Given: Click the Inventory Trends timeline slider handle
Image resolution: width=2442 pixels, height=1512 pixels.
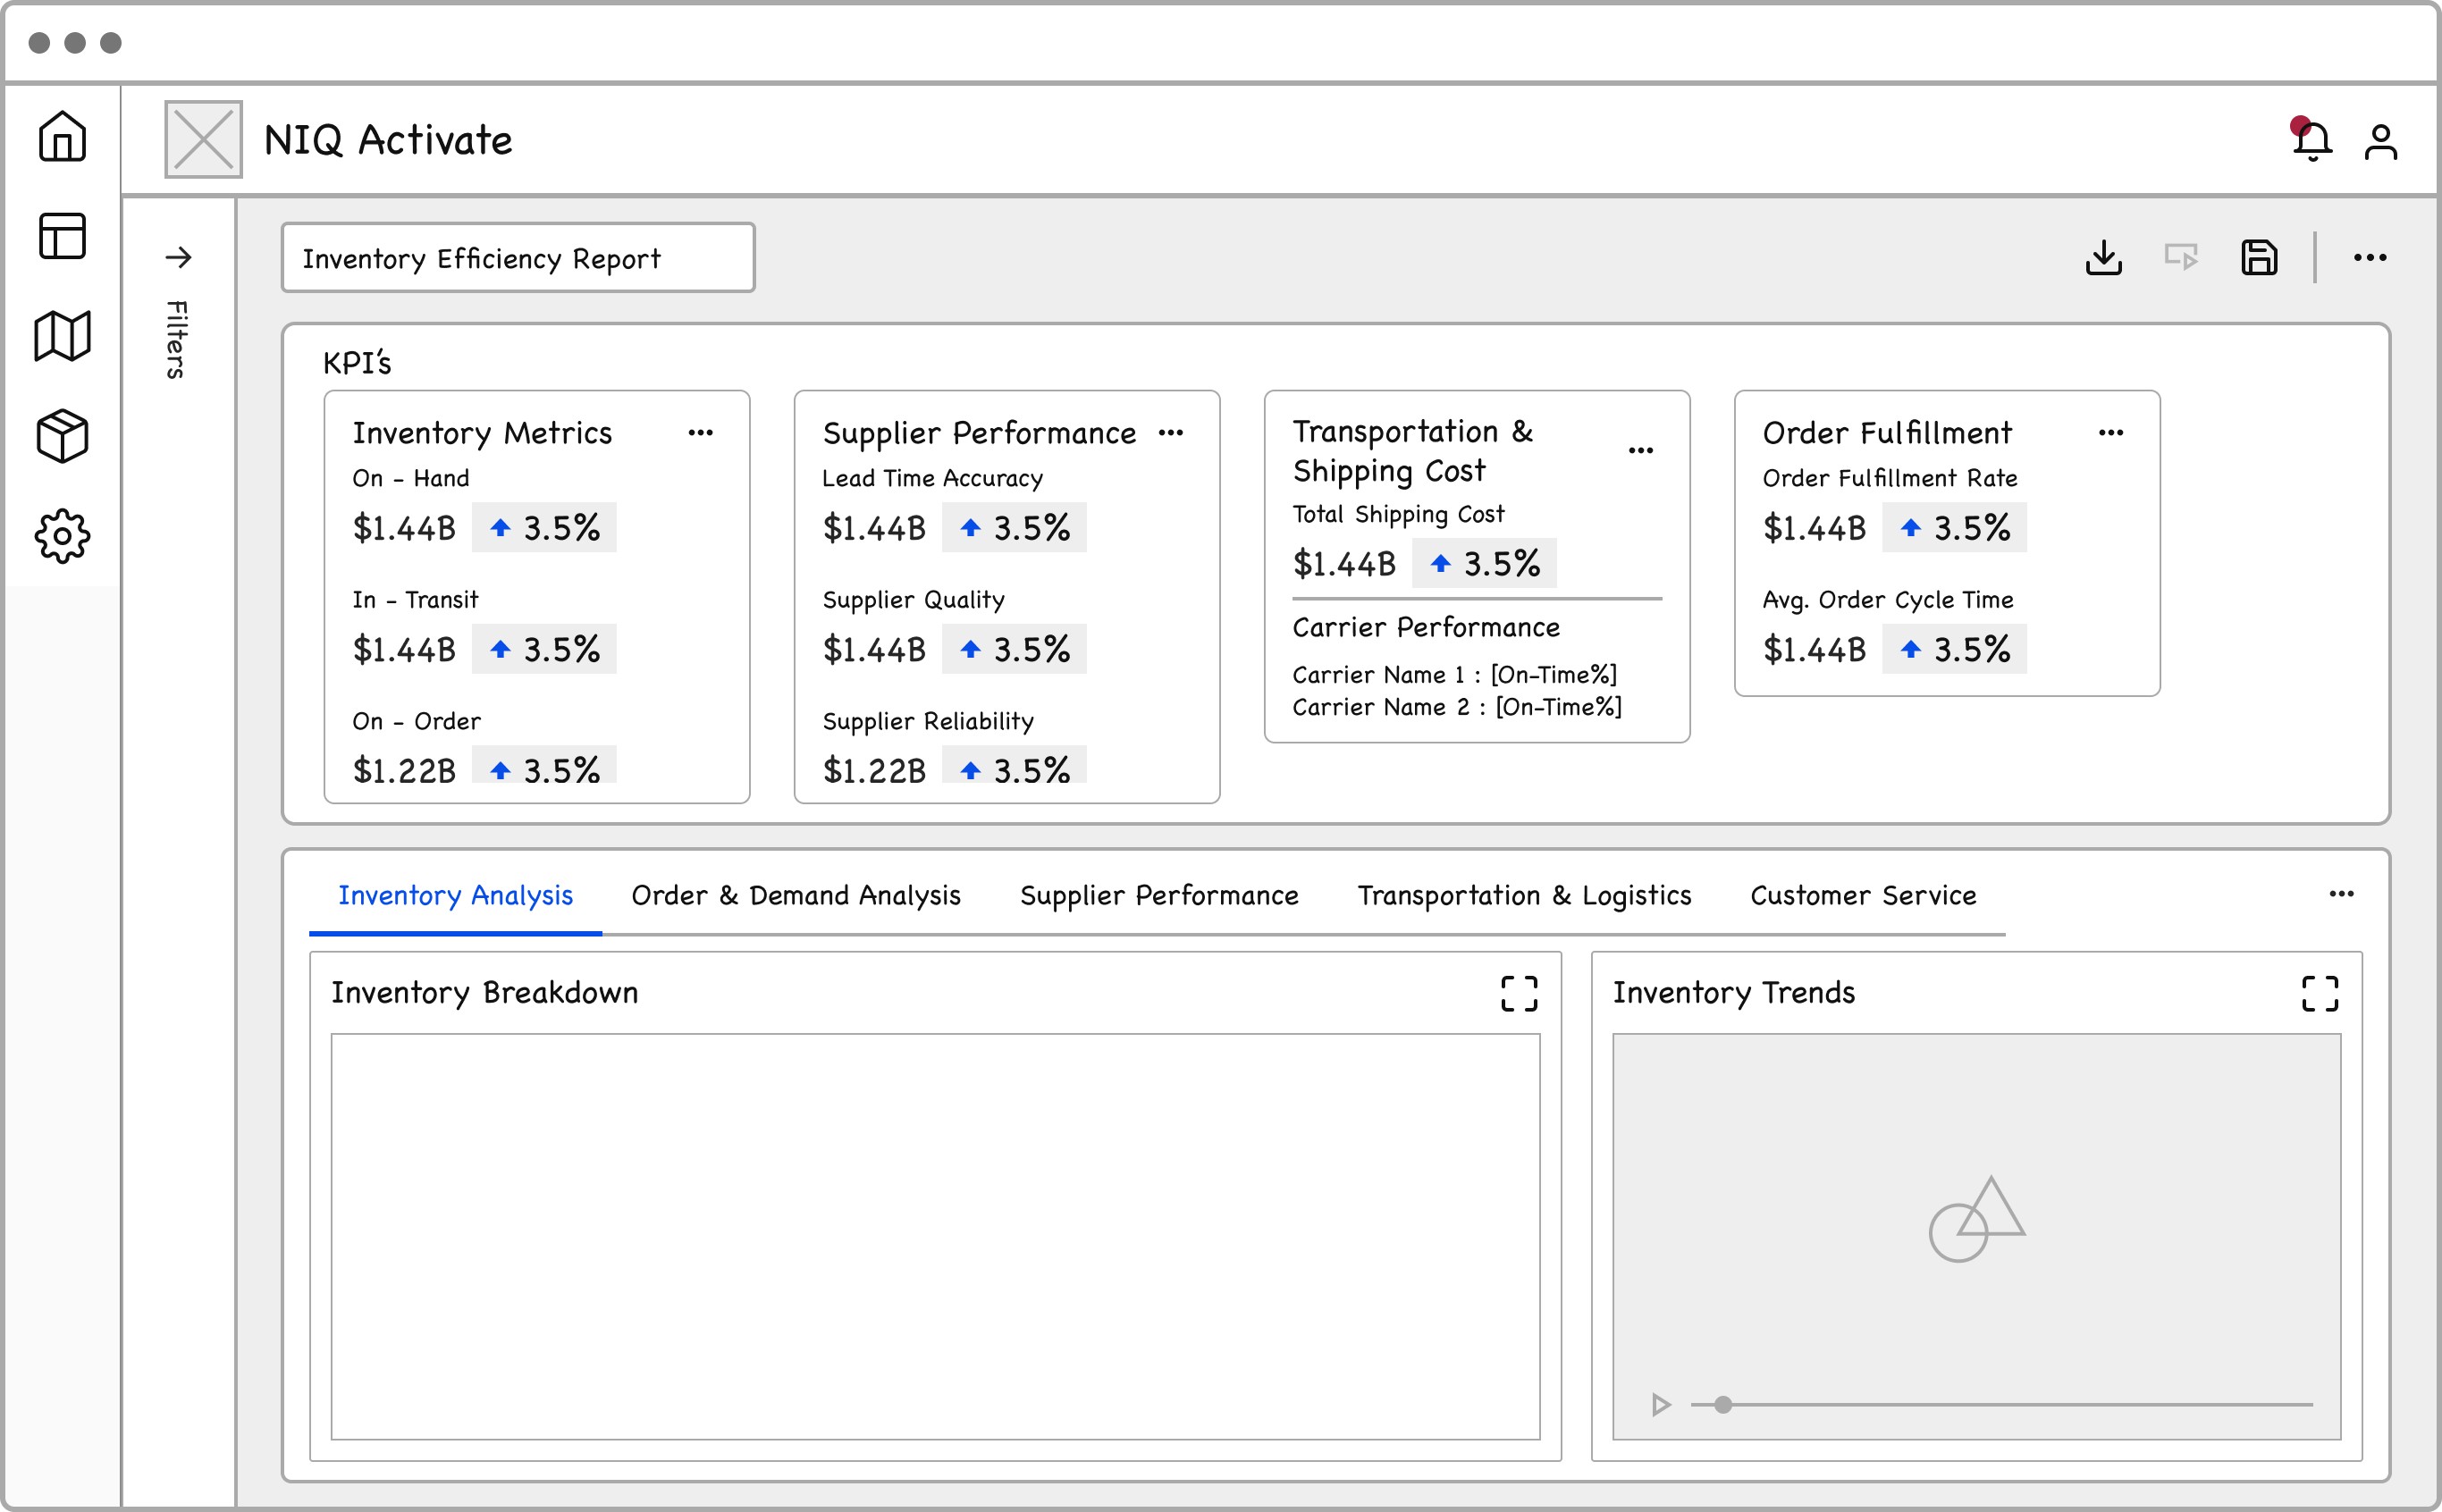Looking at the screenshot, I should (x=1723, y=1405).
